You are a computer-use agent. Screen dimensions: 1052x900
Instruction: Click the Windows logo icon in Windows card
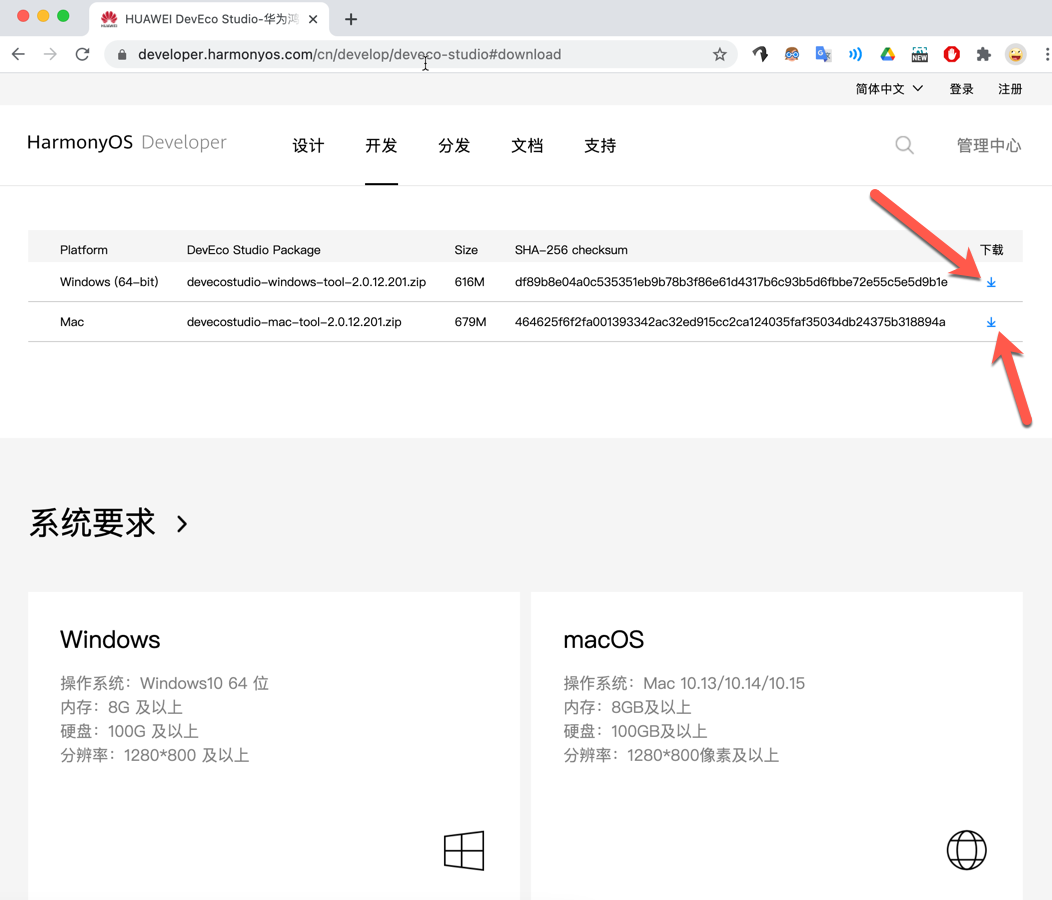(464, 850)
